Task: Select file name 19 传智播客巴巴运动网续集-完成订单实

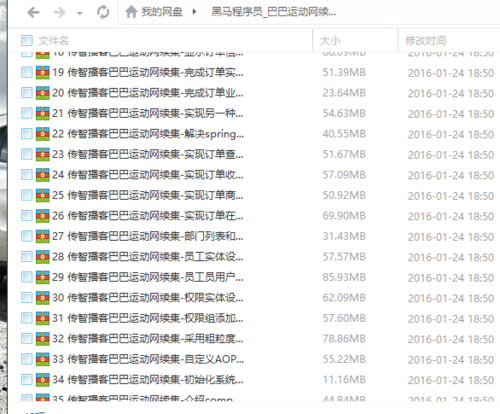Action: pos(148,72)
